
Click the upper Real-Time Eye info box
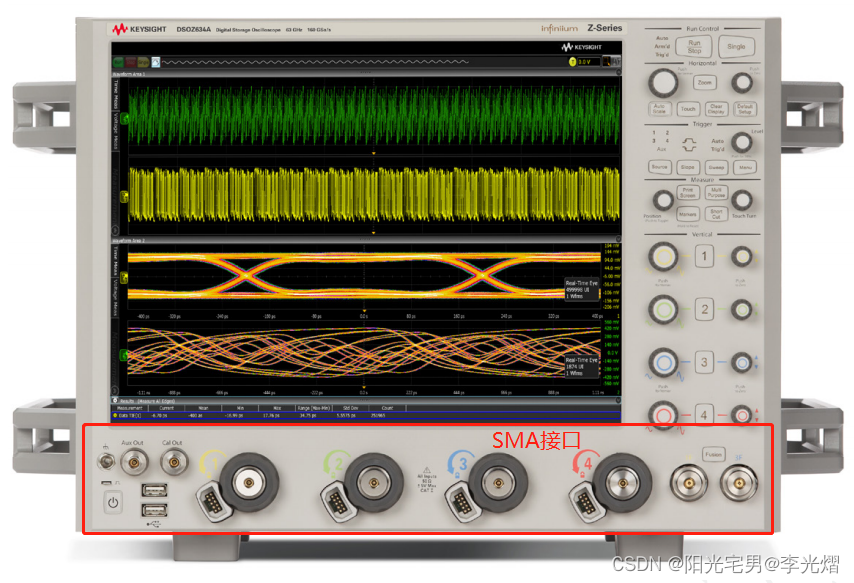(582, 290)
